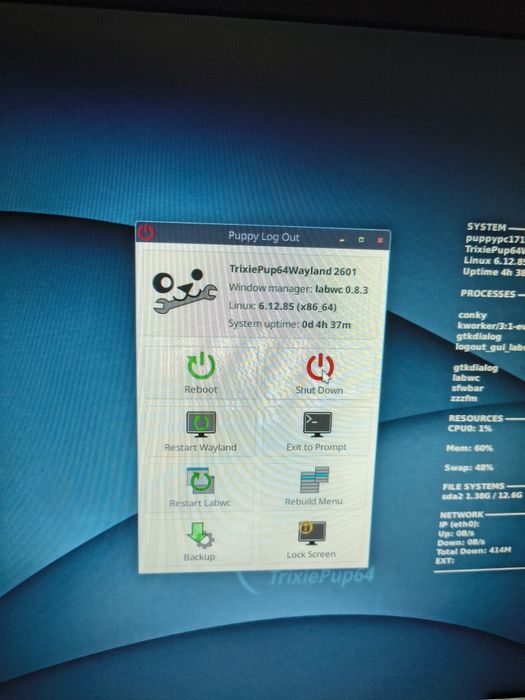Click the sfwbar process entry

tap(467, 388)
